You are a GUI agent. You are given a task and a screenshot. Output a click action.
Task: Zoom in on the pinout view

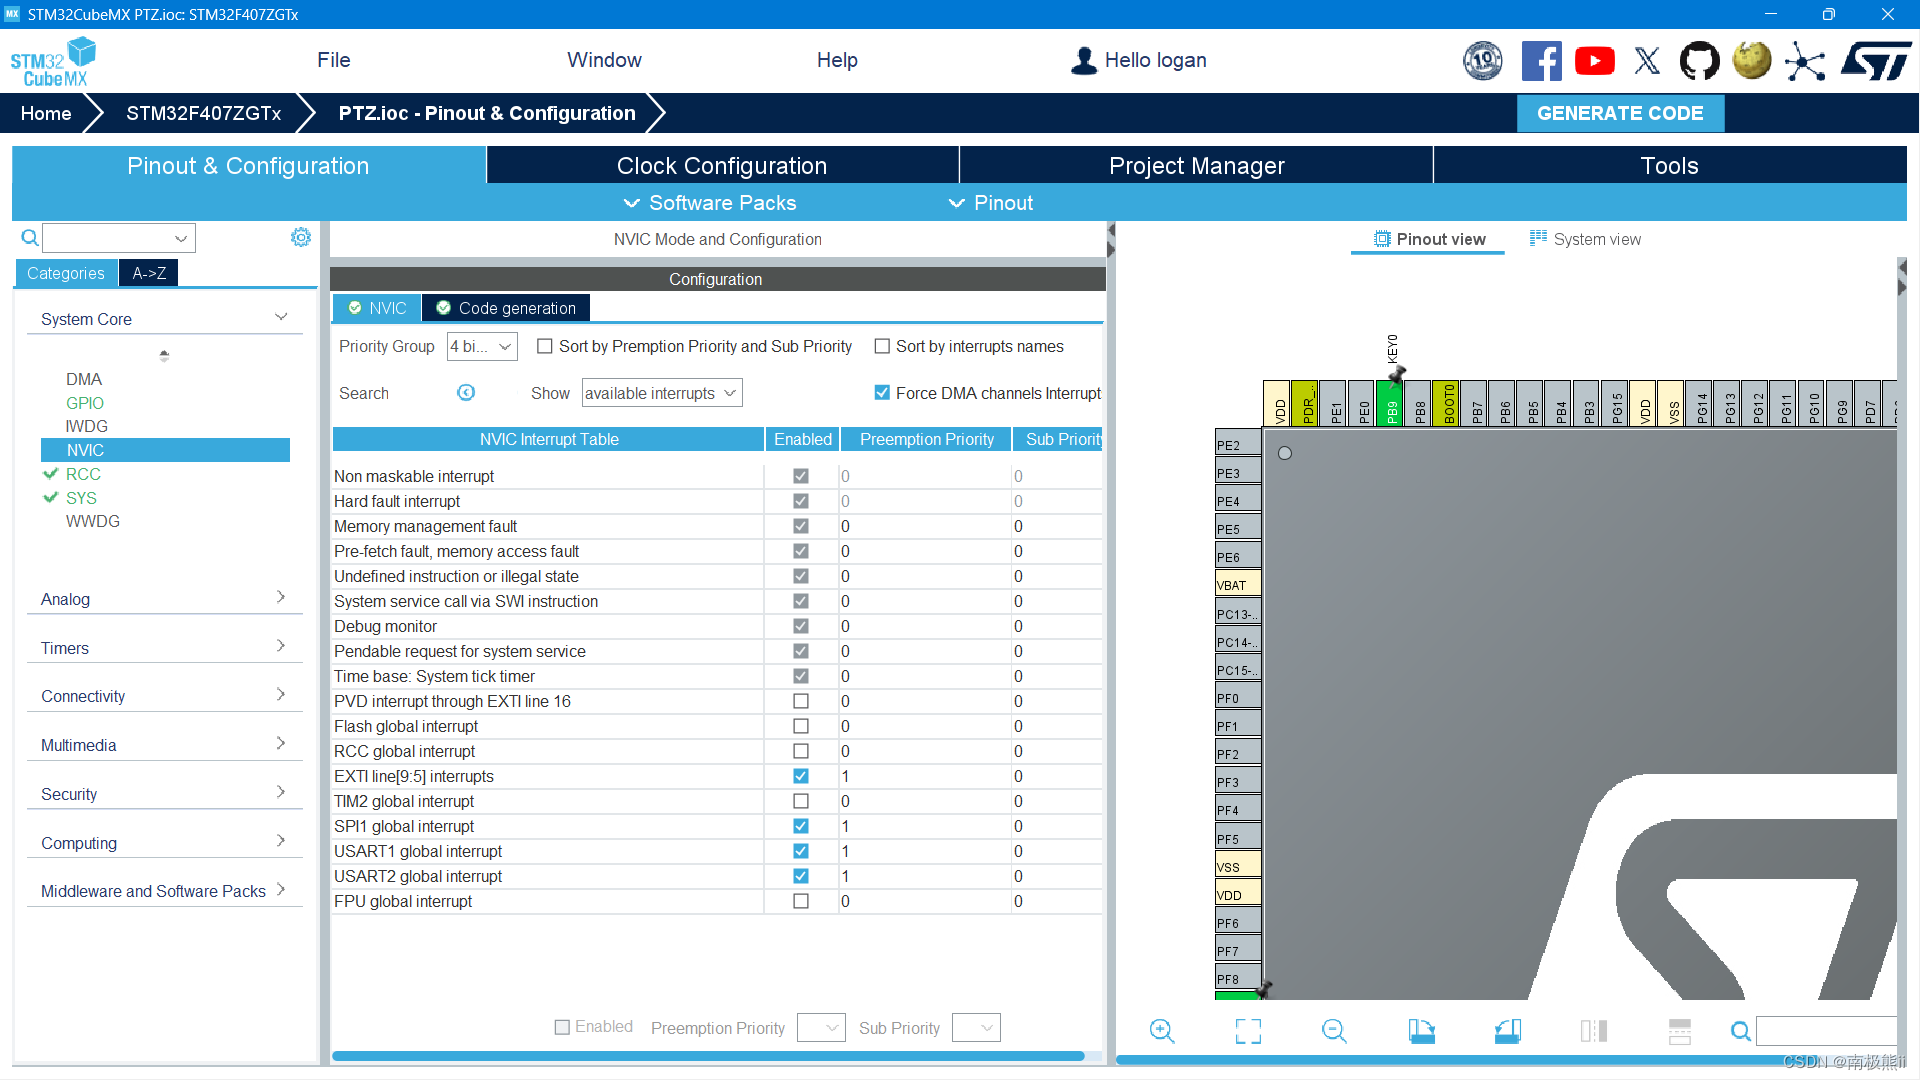tap(1162, 1031)
